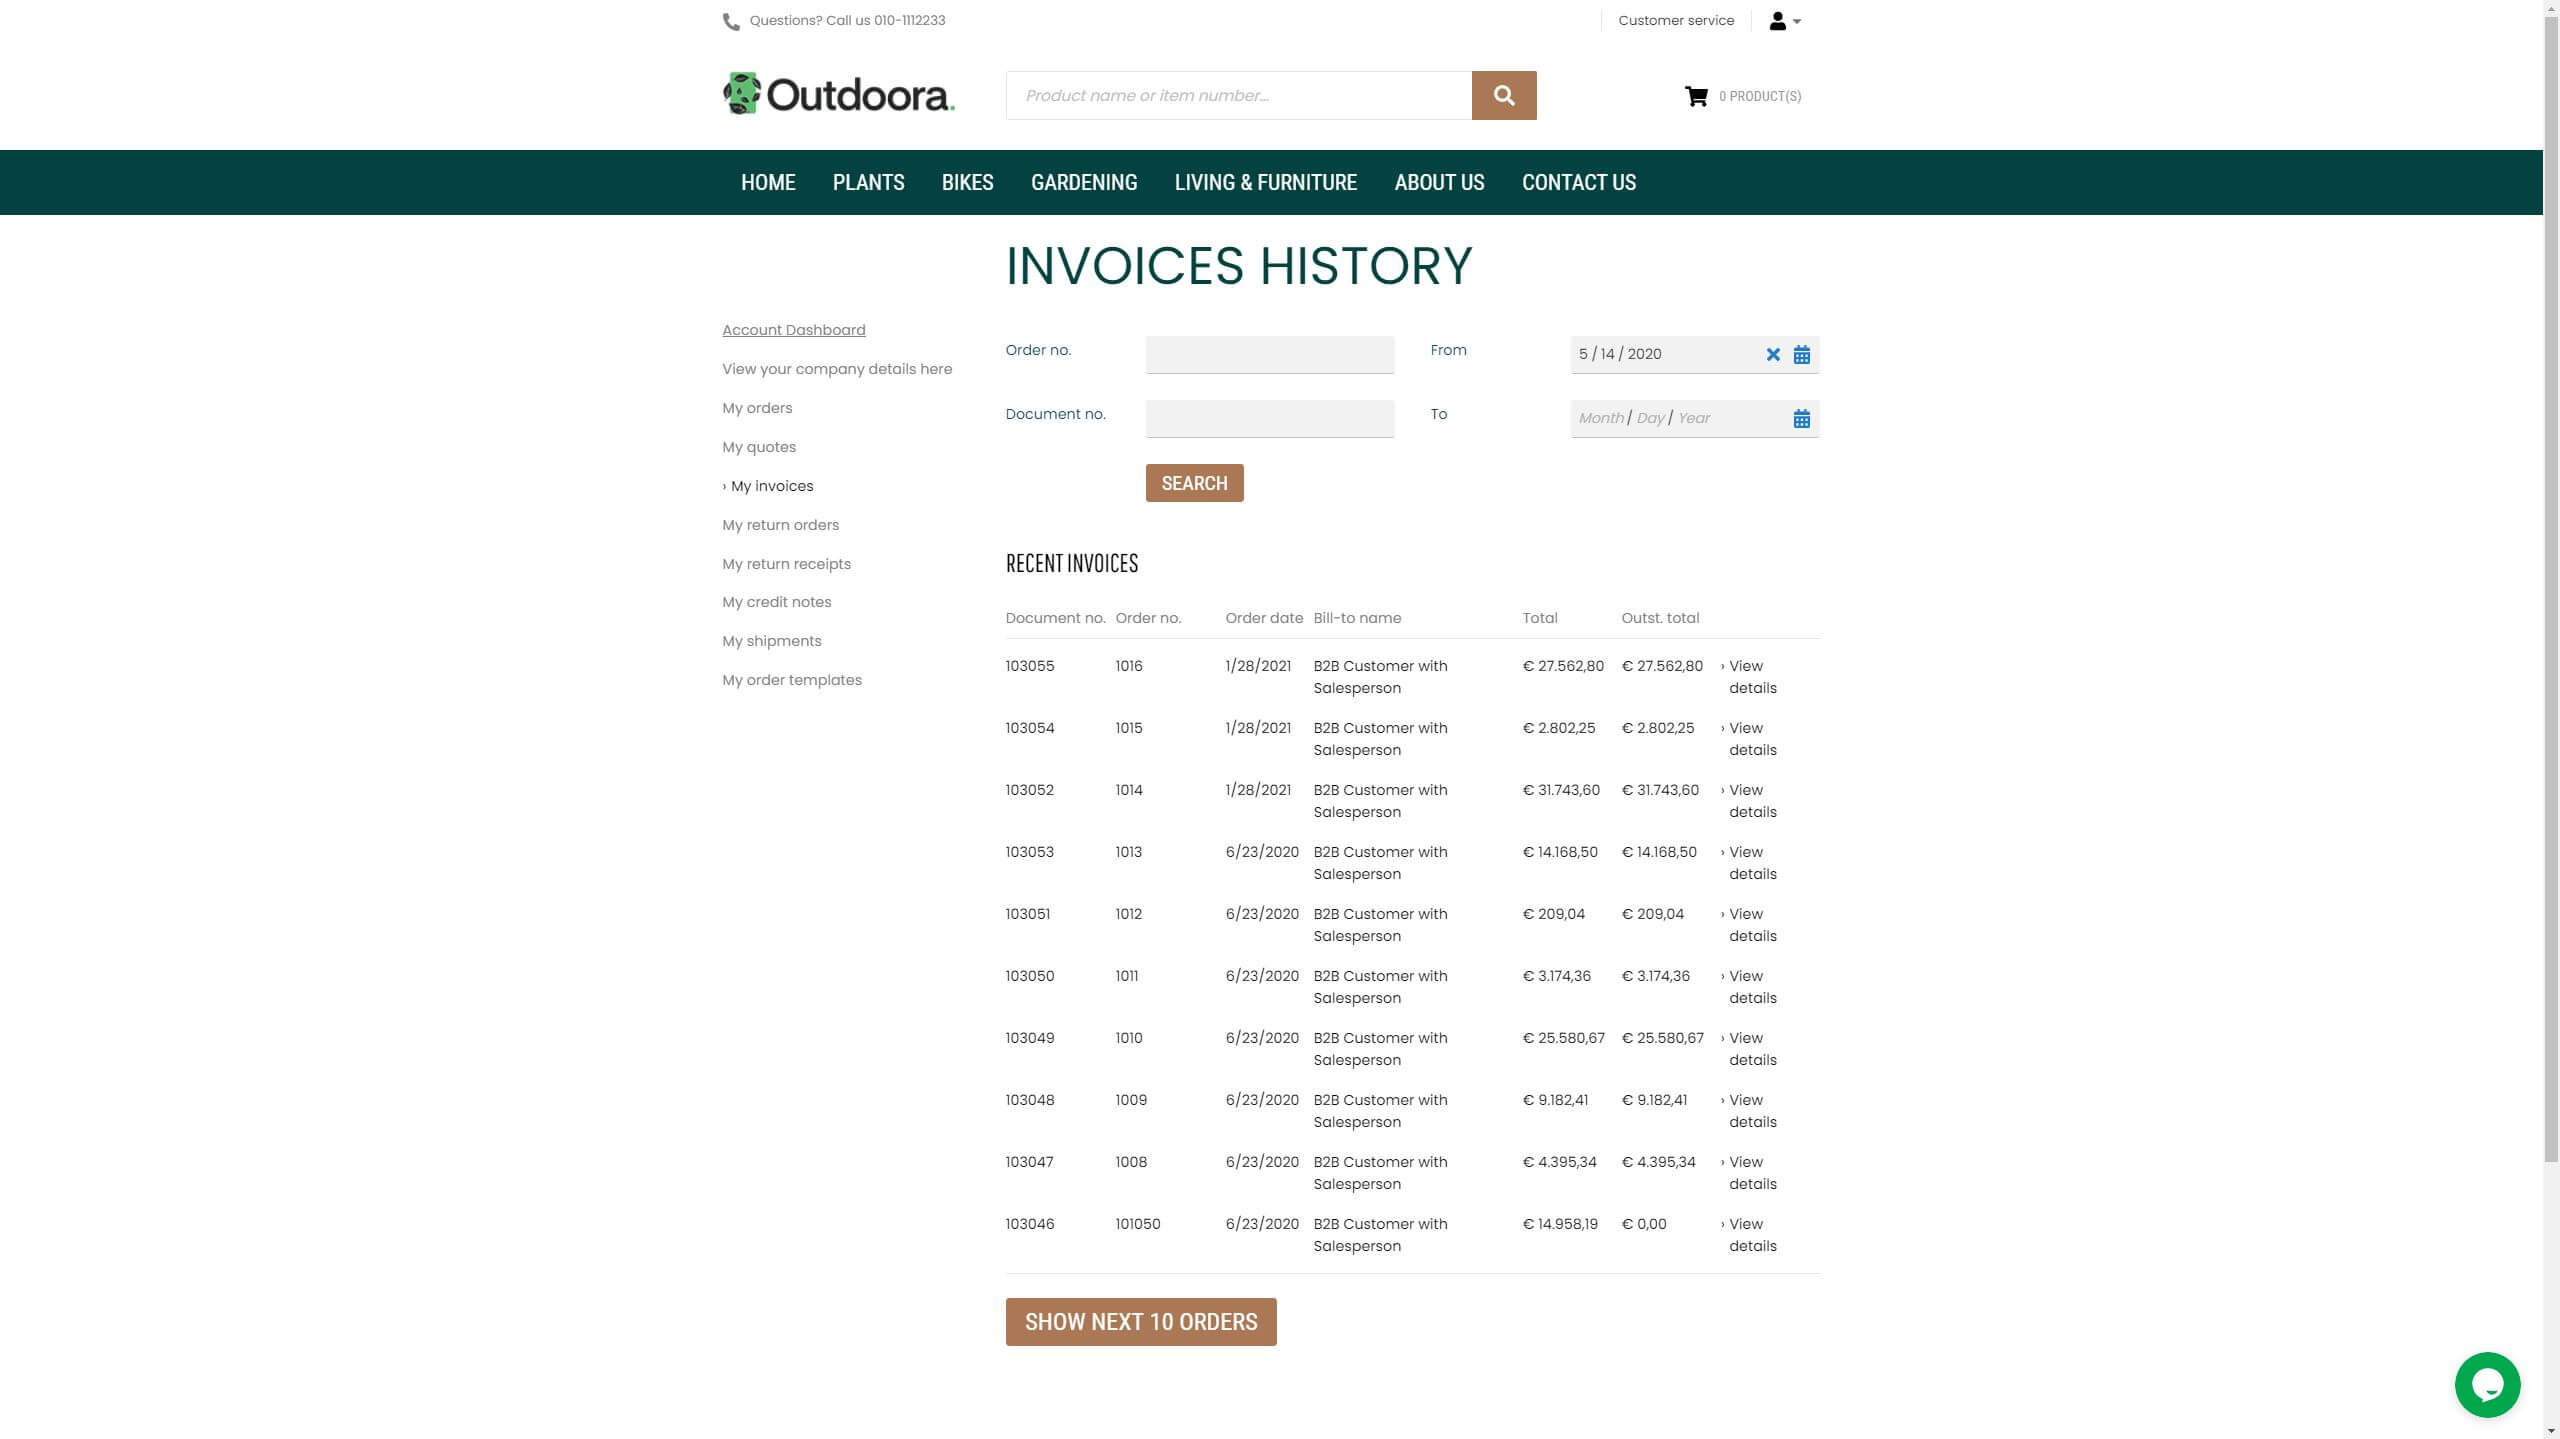Open My return receipts in sidebar
The height and width of the screenshot is (1439, 2560).
787,564
